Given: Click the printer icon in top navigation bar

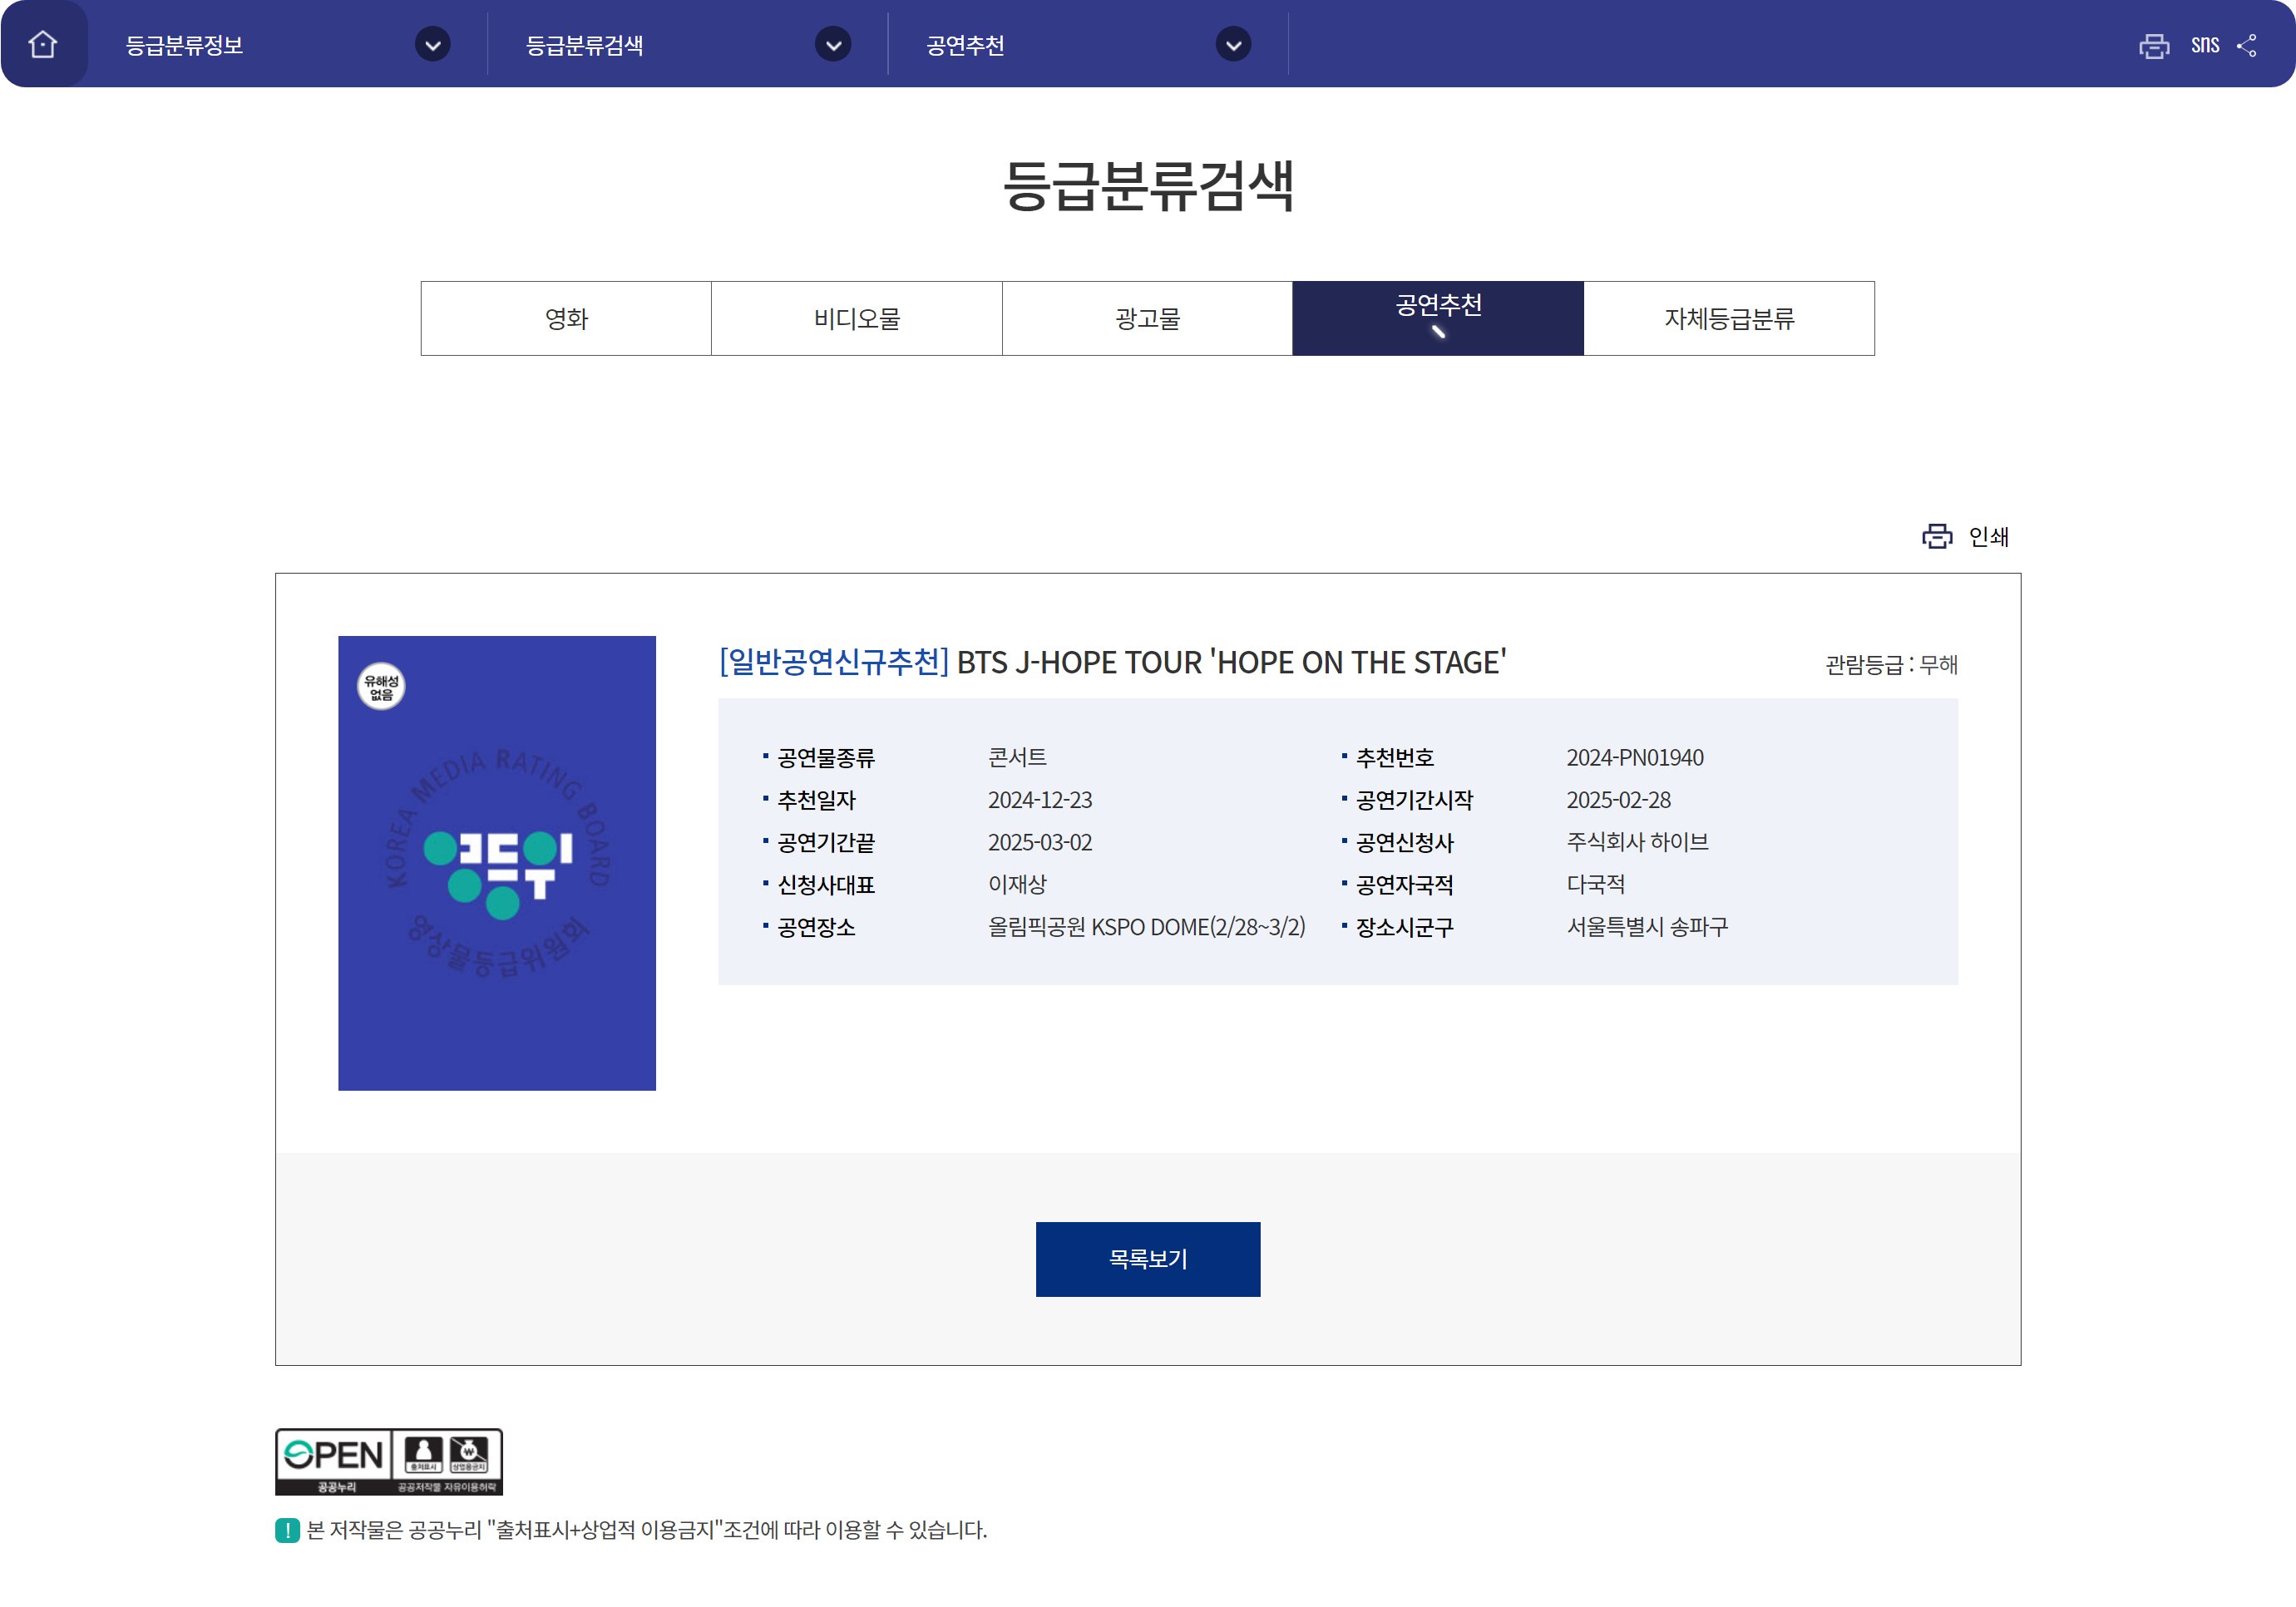Looking at the screenshot, I should click(2154, 45).
